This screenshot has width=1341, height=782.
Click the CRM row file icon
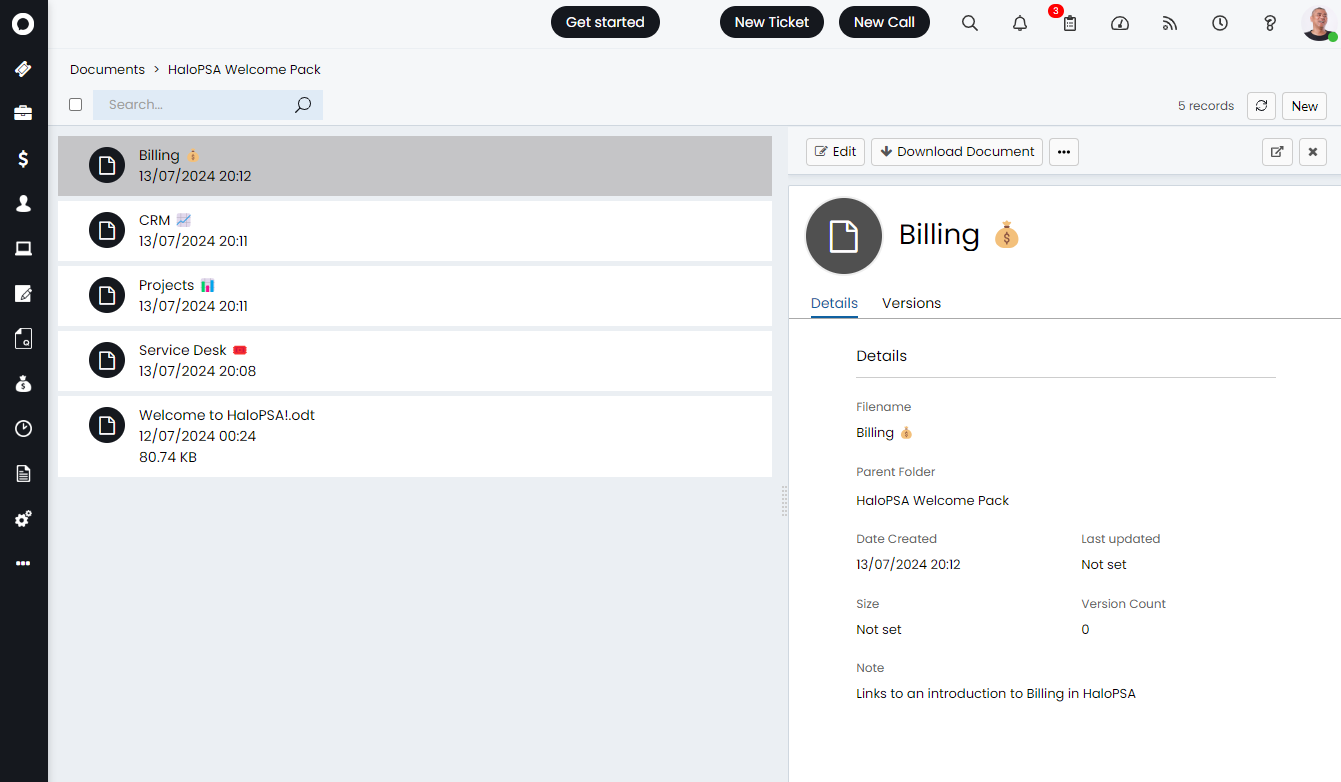[107, 230]
